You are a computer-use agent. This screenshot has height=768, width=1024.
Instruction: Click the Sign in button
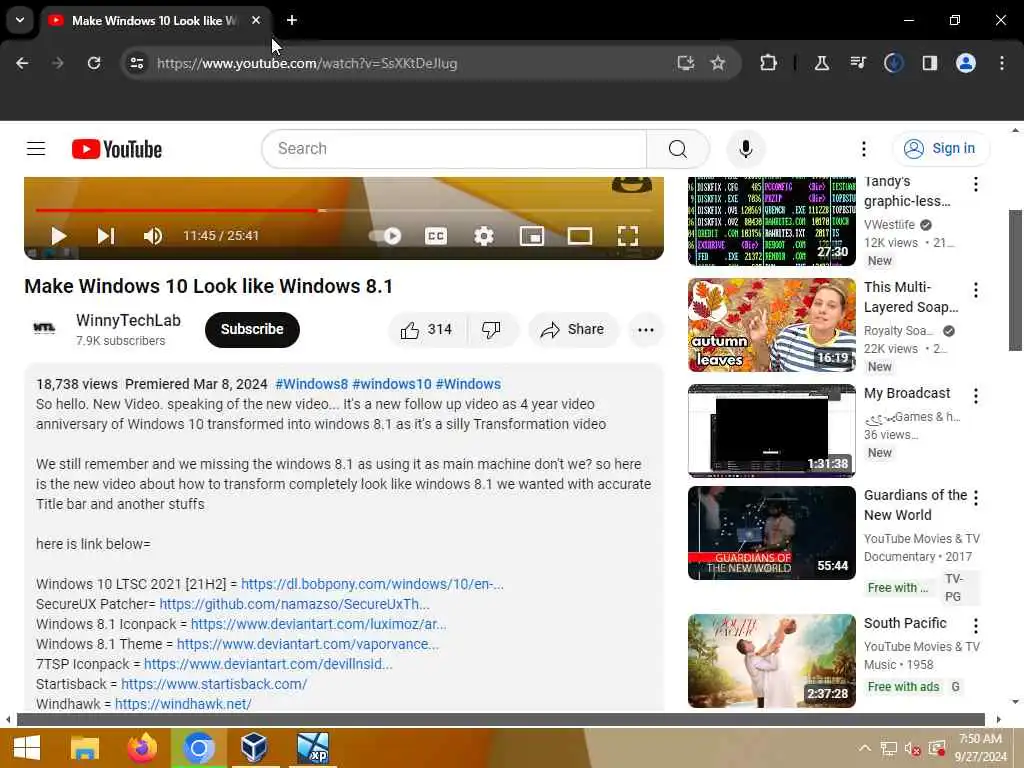pos(940,149)
